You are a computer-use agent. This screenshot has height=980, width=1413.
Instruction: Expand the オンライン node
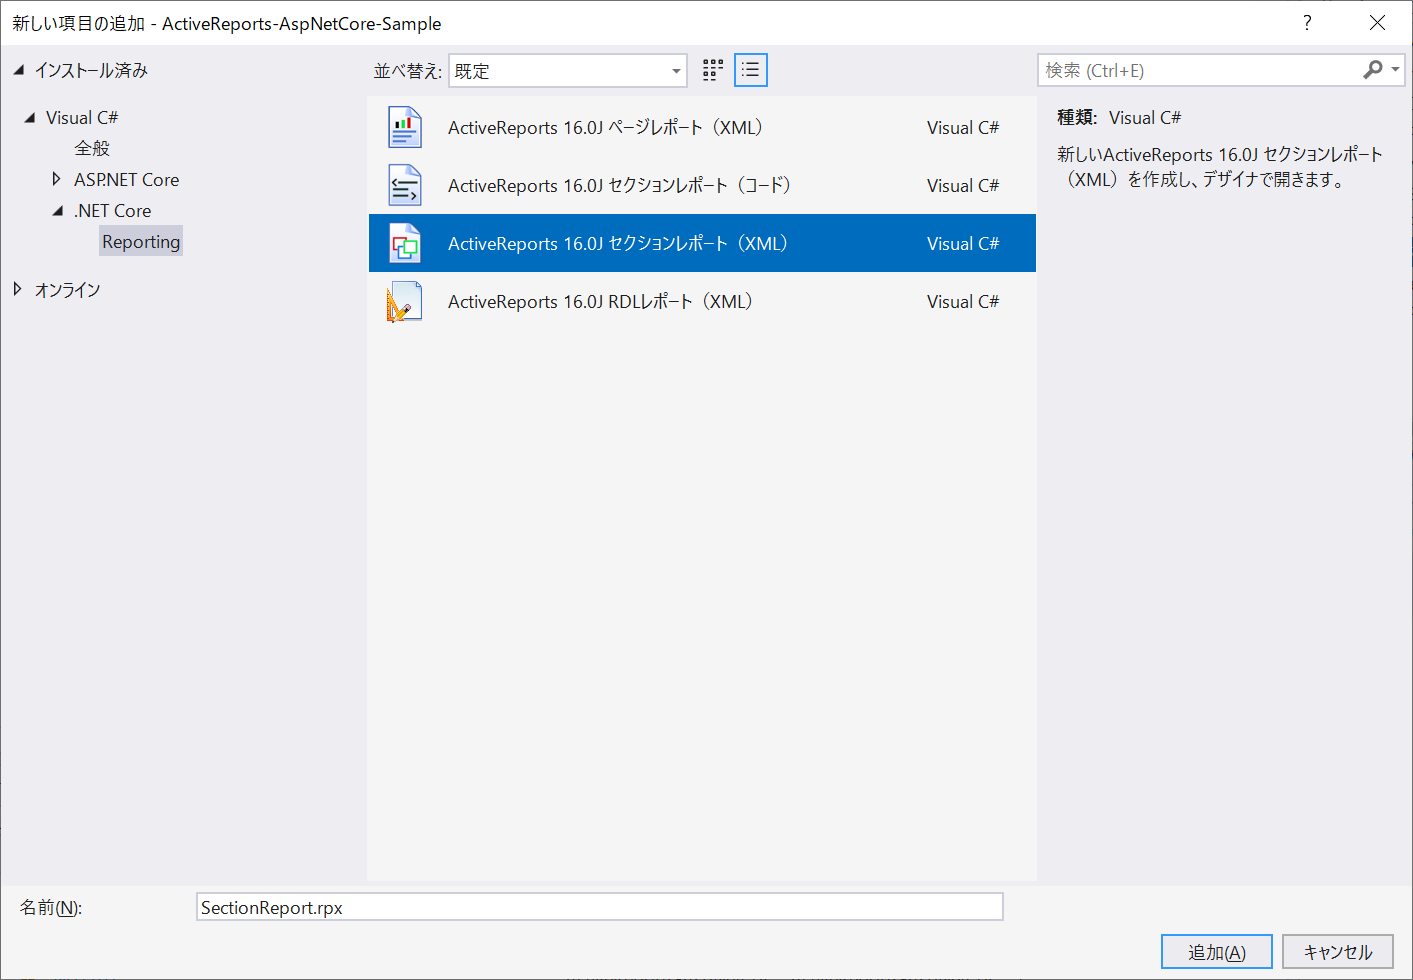[18, 289]
